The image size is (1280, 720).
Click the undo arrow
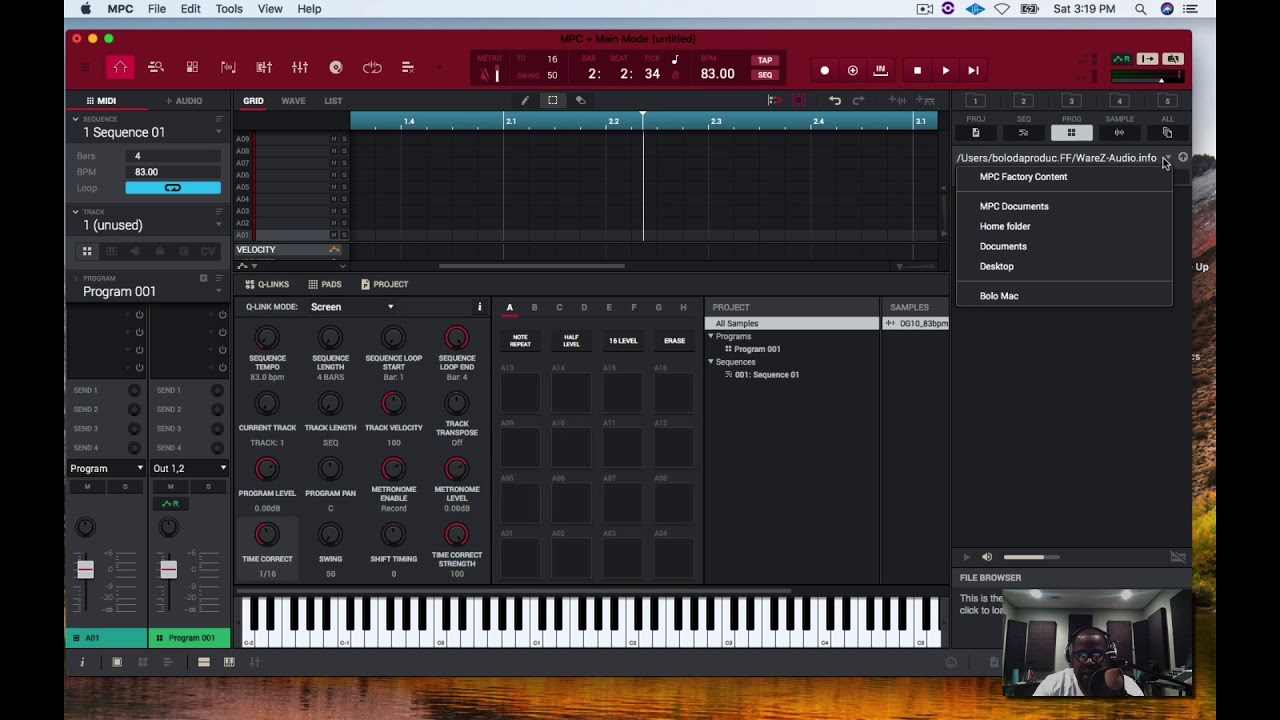pyautogui.click(x=835, y=100)
